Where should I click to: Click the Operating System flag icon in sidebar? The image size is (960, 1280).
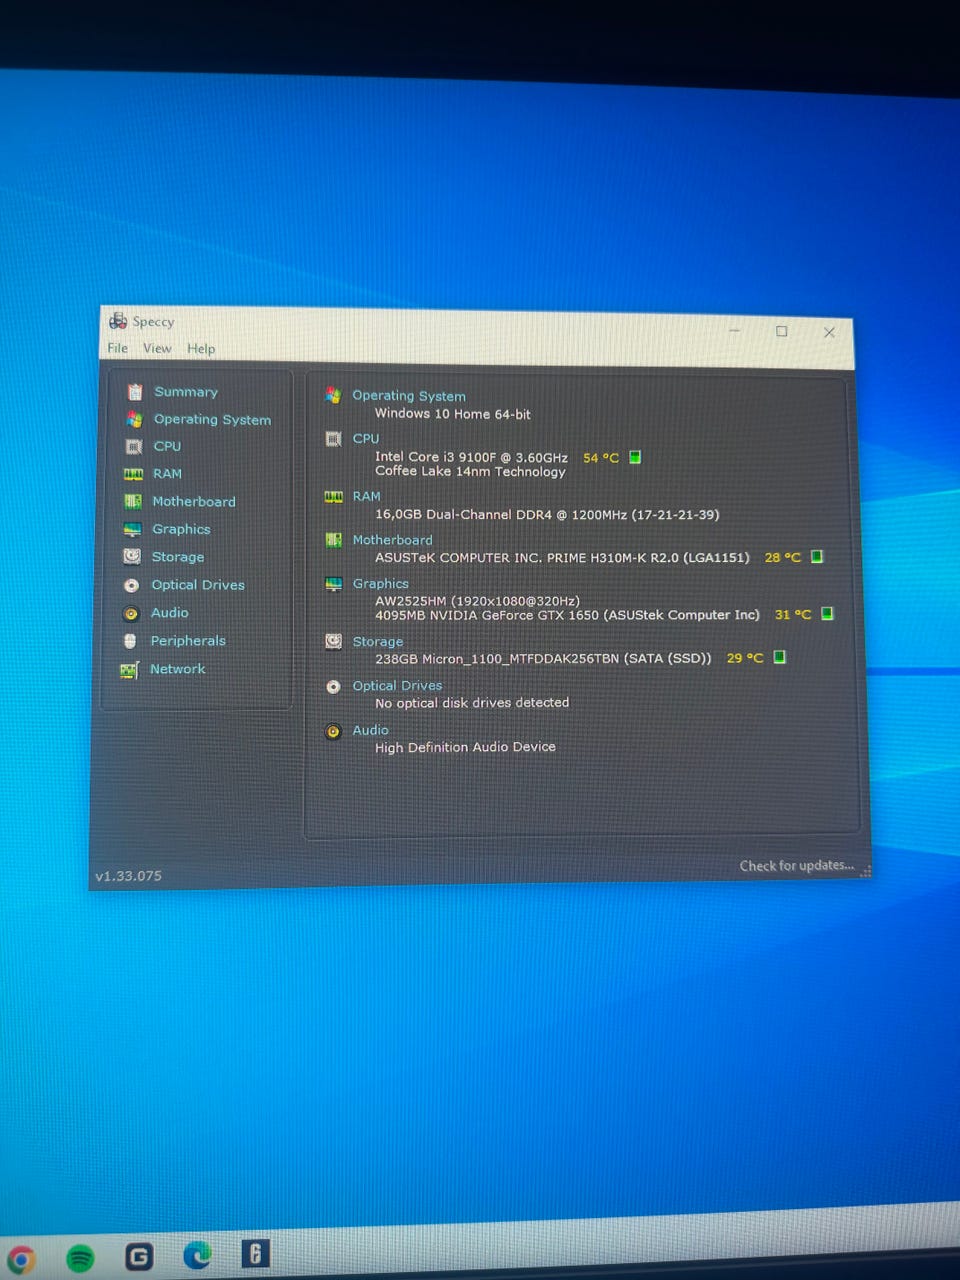(x=134, y=419)
